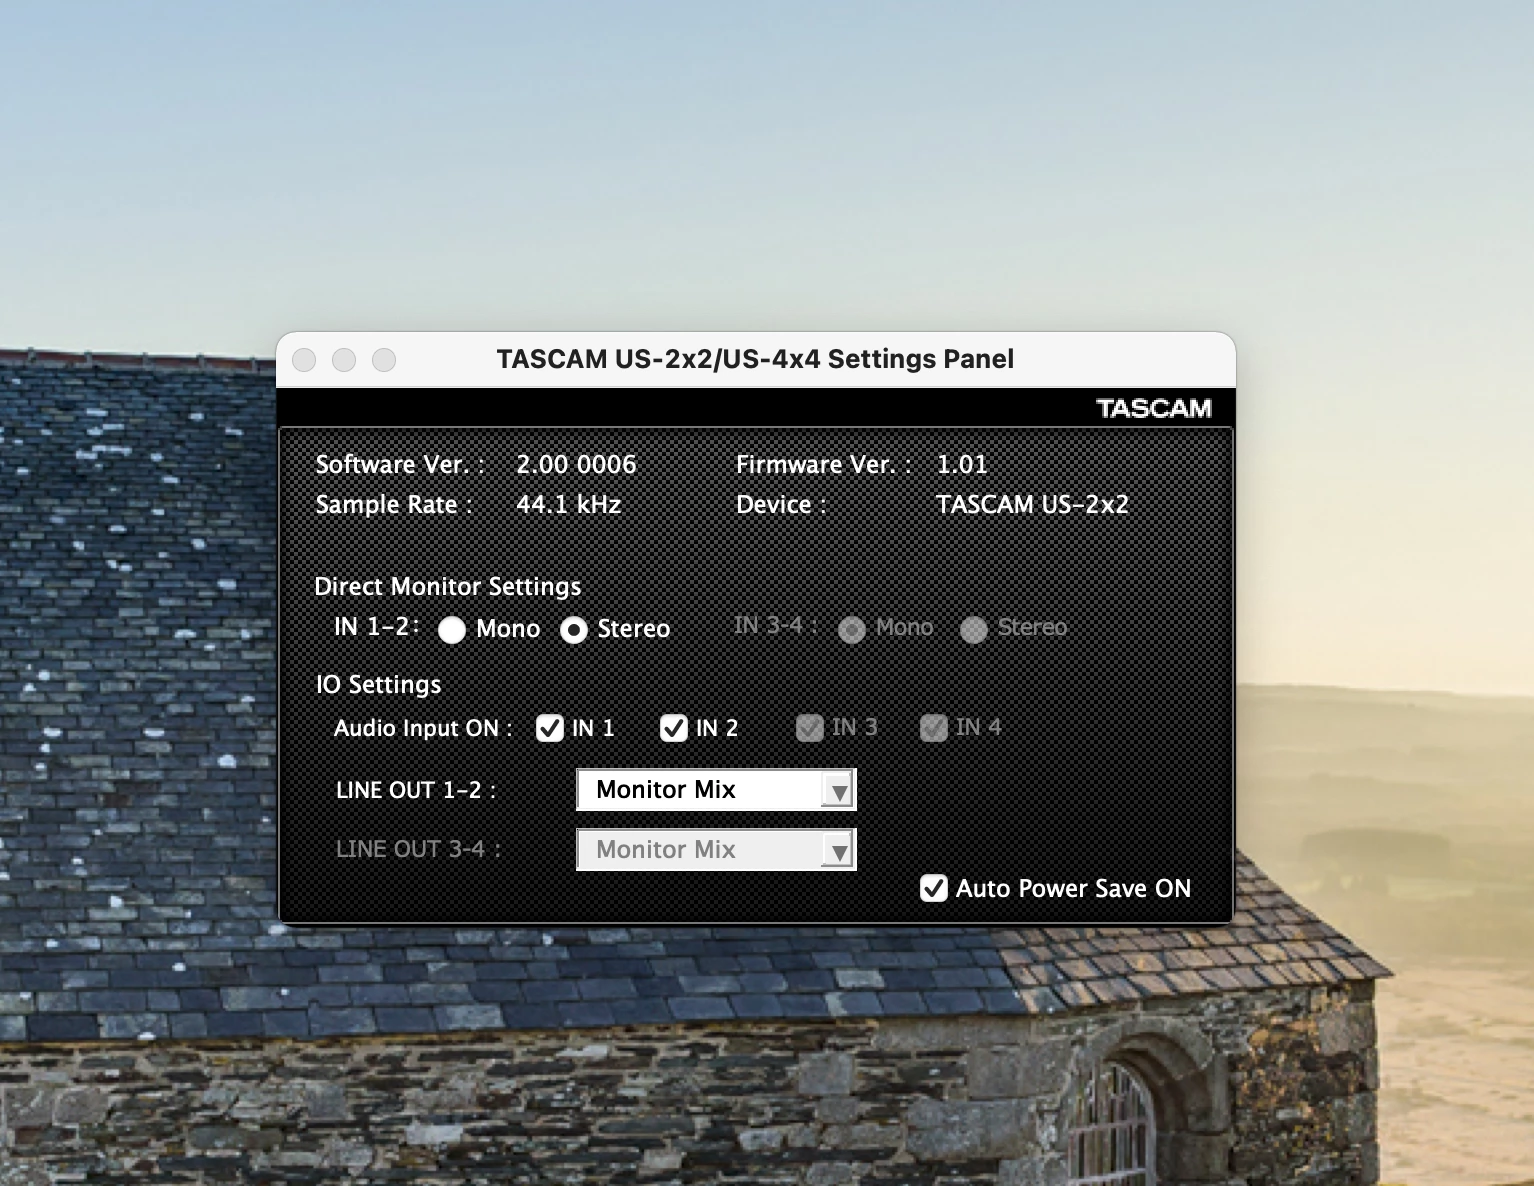
Task: Click the 'LINE OUT 1-2 :' label
Action: [x=416, y=790]
